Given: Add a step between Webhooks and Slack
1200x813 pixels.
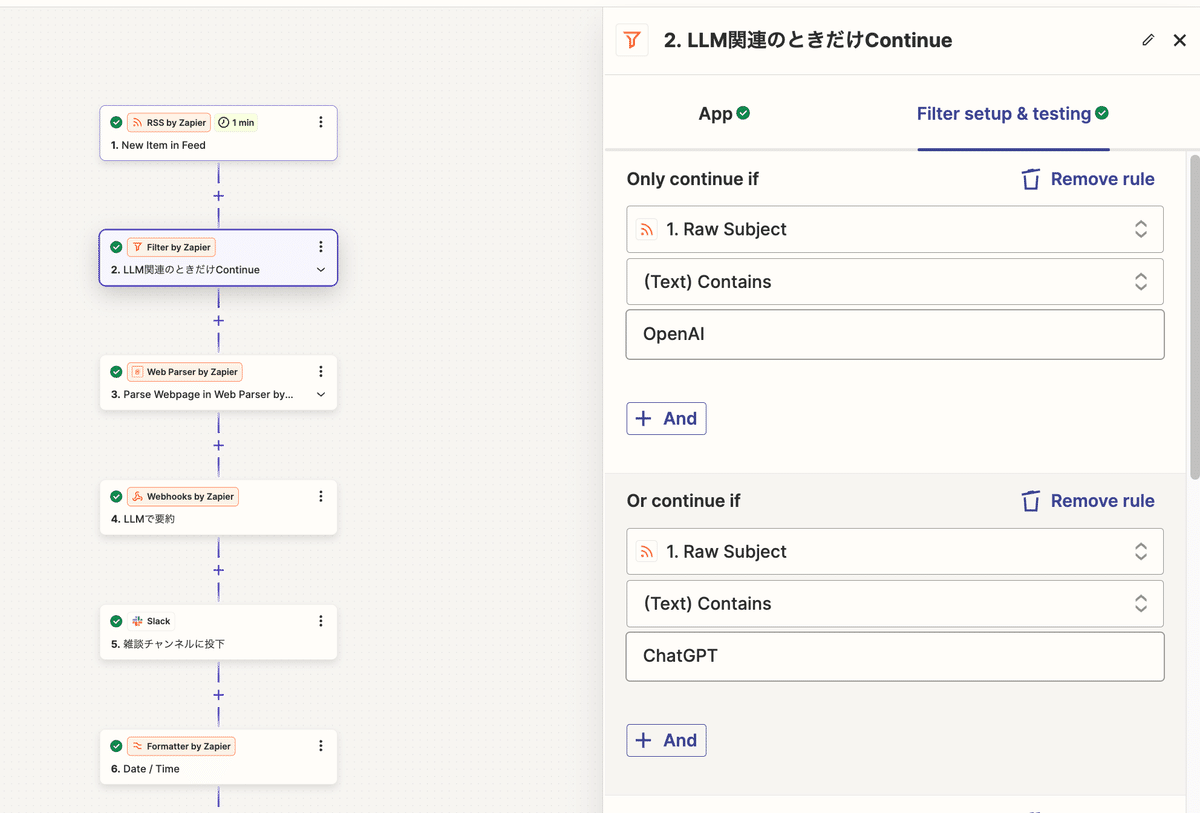Looking at the screenshot, I should click(x=218, y=570).
